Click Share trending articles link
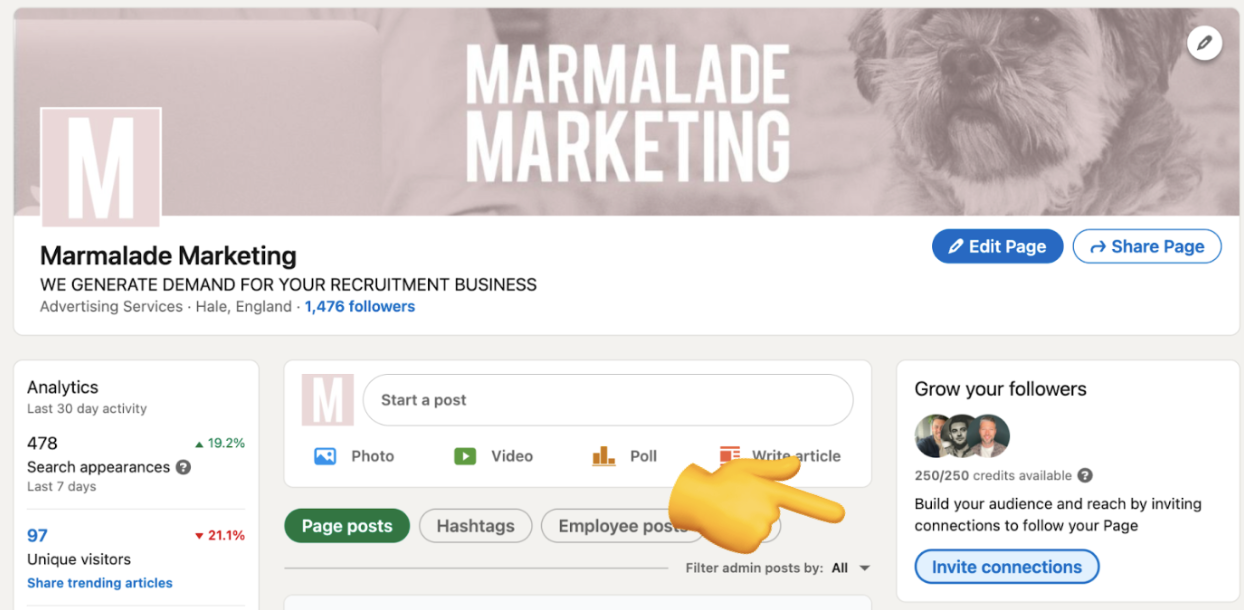 [x=100, y=583]
